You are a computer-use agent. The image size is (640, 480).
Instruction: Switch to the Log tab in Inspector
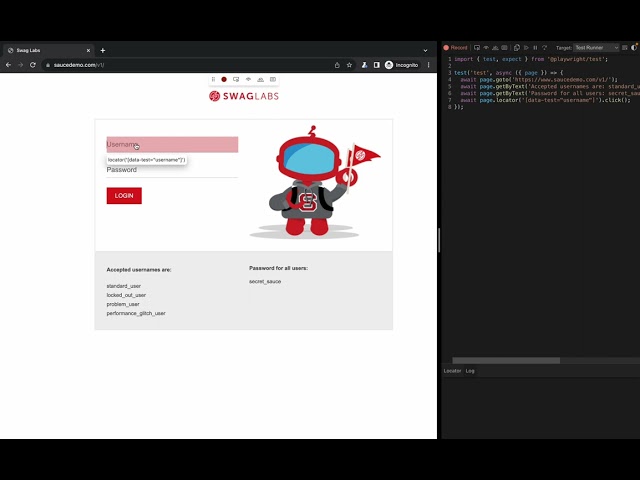(x=470, y=371)
